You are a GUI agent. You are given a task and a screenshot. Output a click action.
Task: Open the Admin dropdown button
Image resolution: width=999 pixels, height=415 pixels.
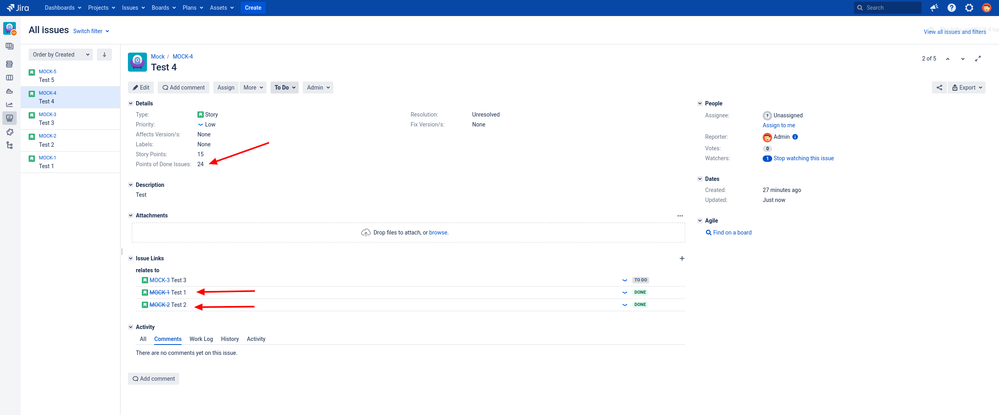(318, 88)
